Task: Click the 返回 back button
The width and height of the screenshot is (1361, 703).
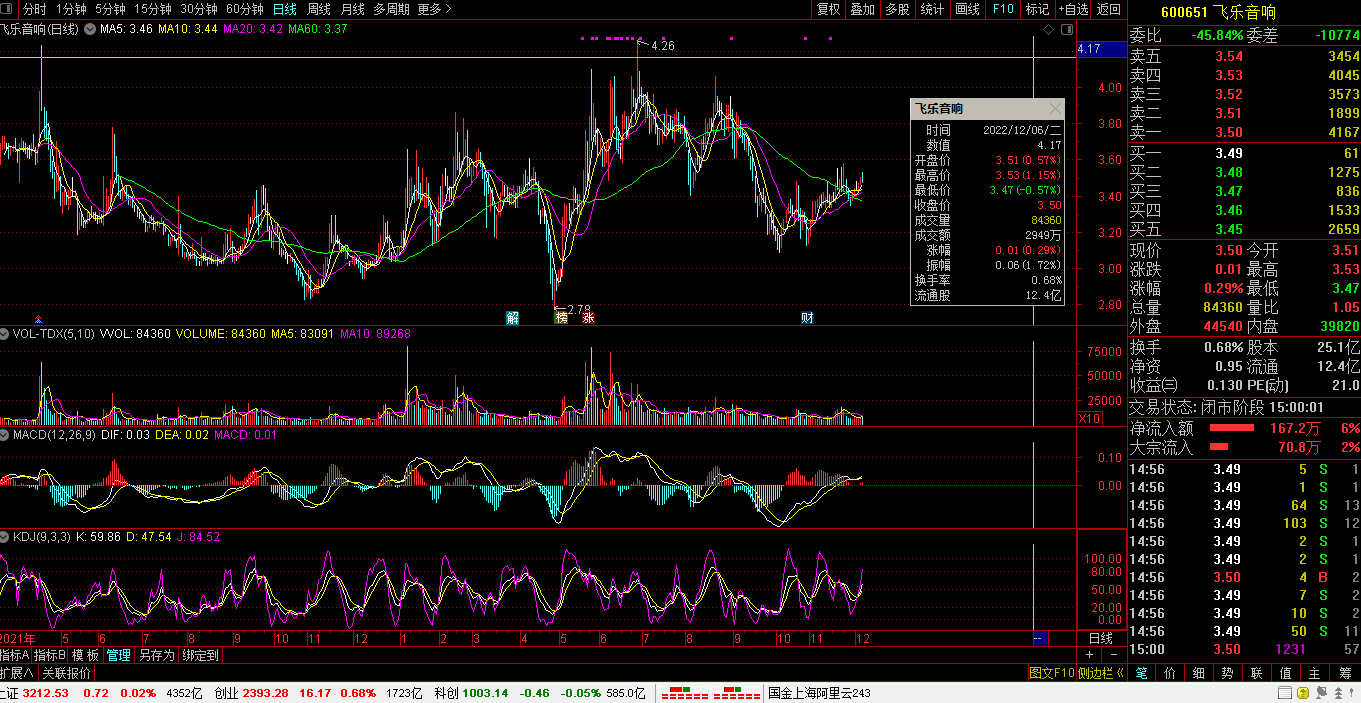Action: [x=1109, y=9]
